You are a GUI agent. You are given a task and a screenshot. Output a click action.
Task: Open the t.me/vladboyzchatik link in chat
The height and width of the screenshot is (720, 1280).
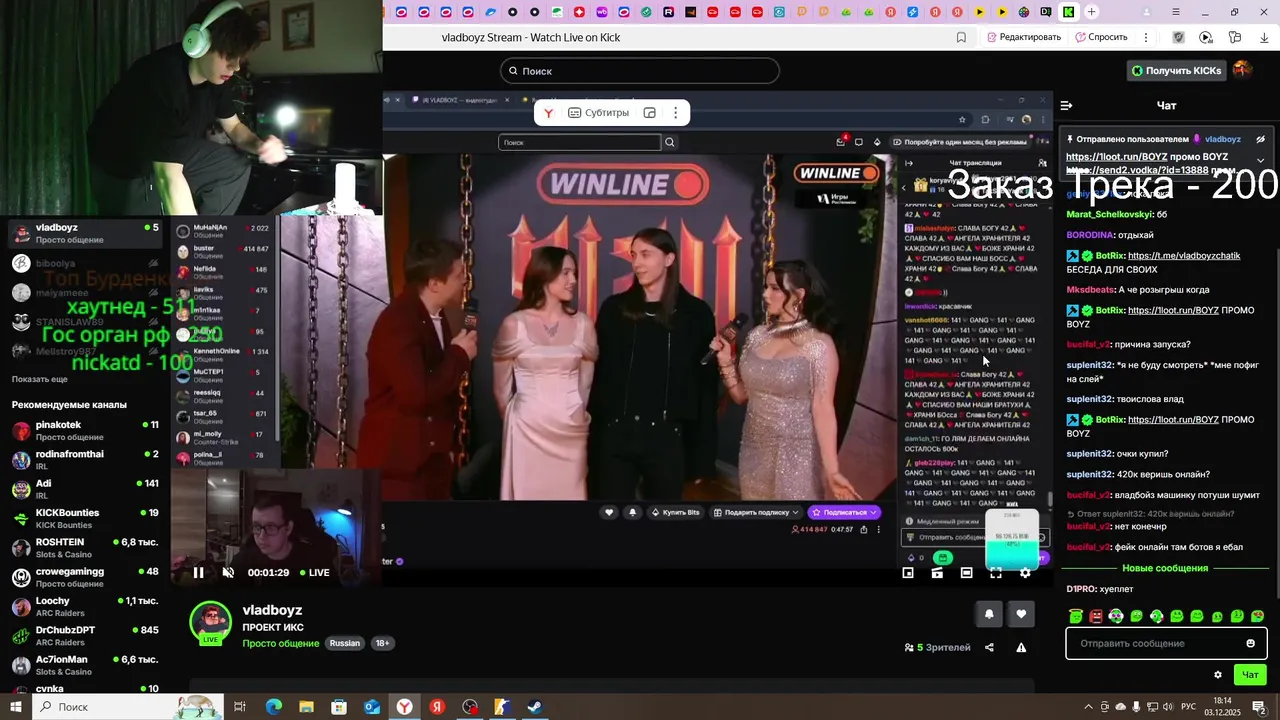[x=1184, y=256]
